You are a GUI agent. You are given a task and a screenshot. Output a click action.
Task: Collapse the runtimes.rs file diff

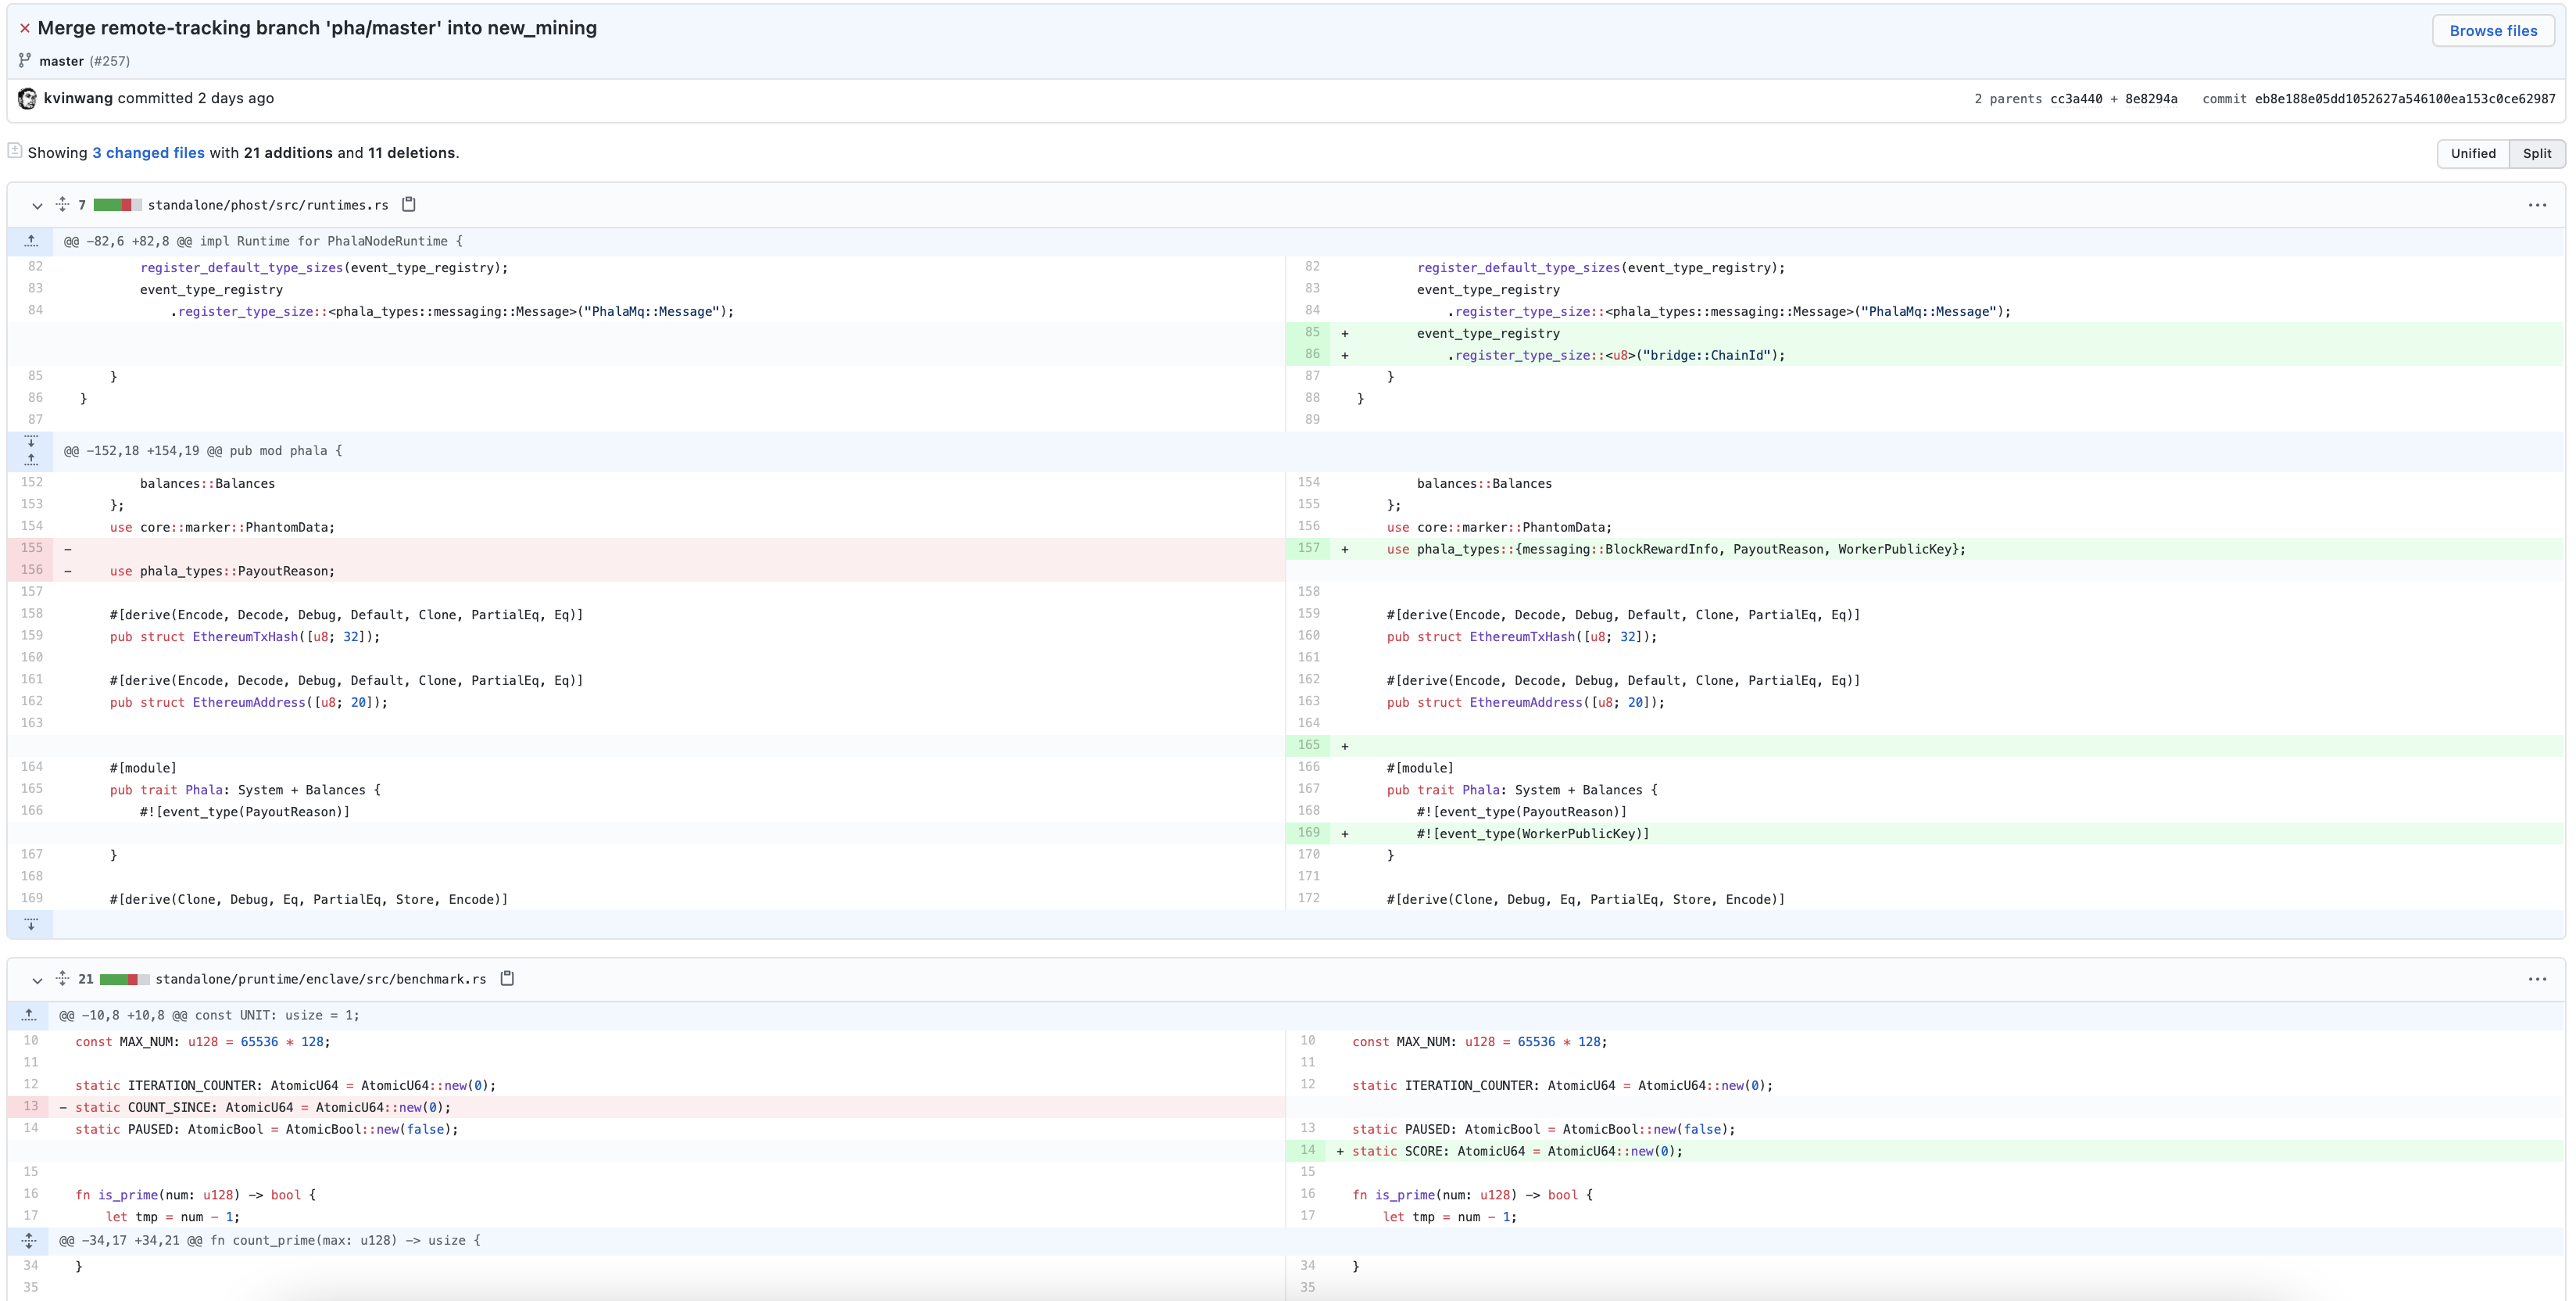pos(37,206)
